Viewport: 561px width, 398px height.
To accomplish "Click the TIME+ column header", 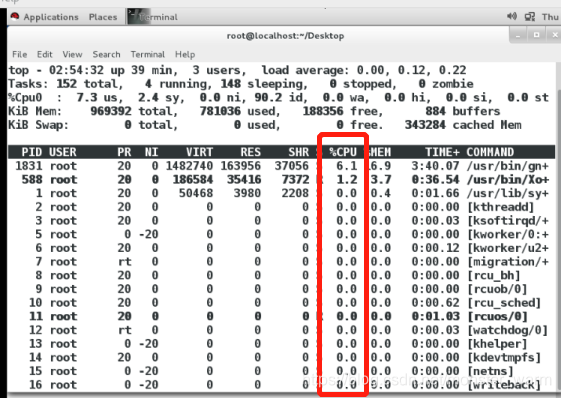I will (442, 152).
